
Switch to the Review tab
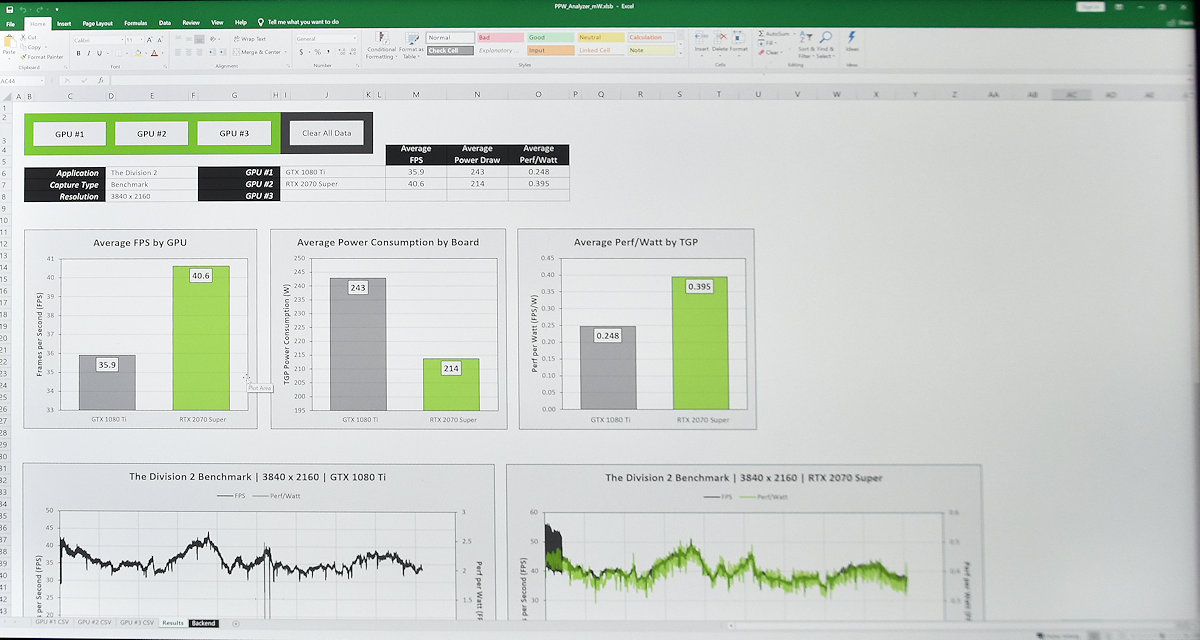pos(190,21)
